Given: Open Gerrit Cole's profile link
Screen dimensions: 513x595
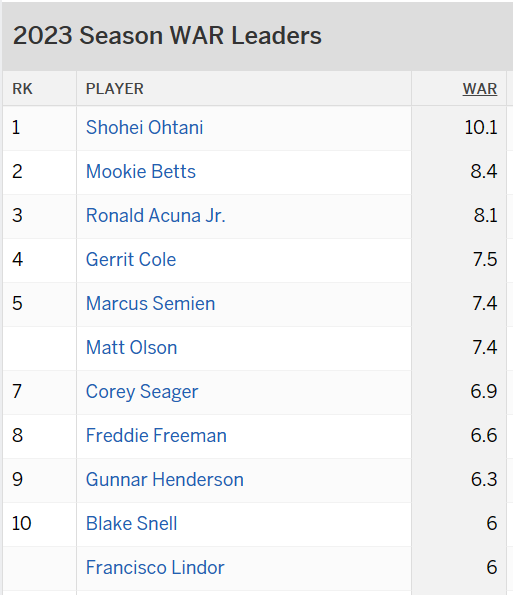Looking at the screenshot, I should pos(131,260).
